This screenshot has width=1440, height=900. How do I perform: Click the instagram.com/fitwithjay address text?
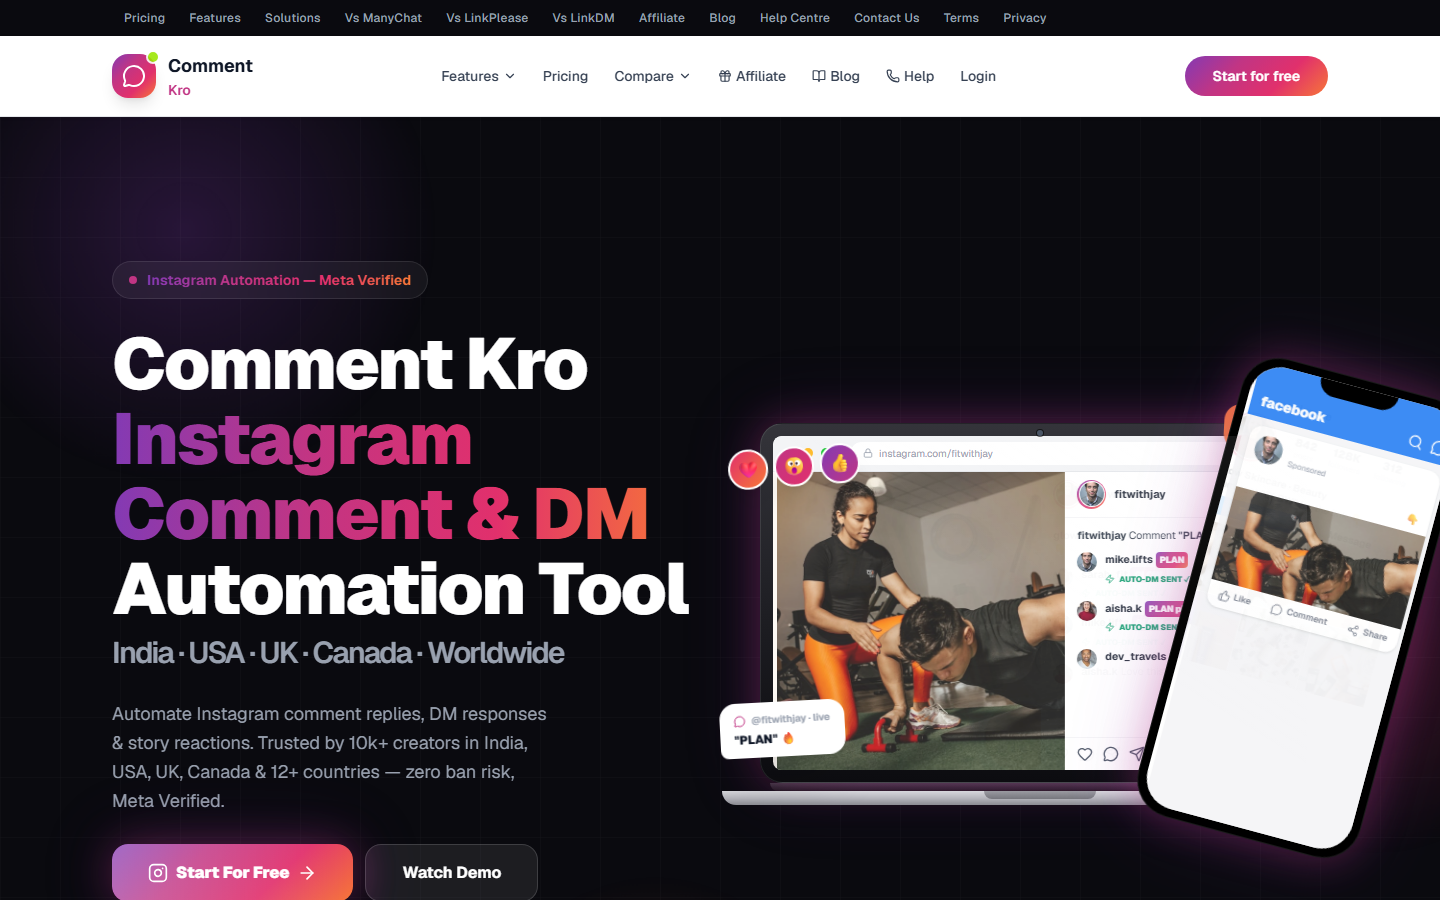point(936,453)
